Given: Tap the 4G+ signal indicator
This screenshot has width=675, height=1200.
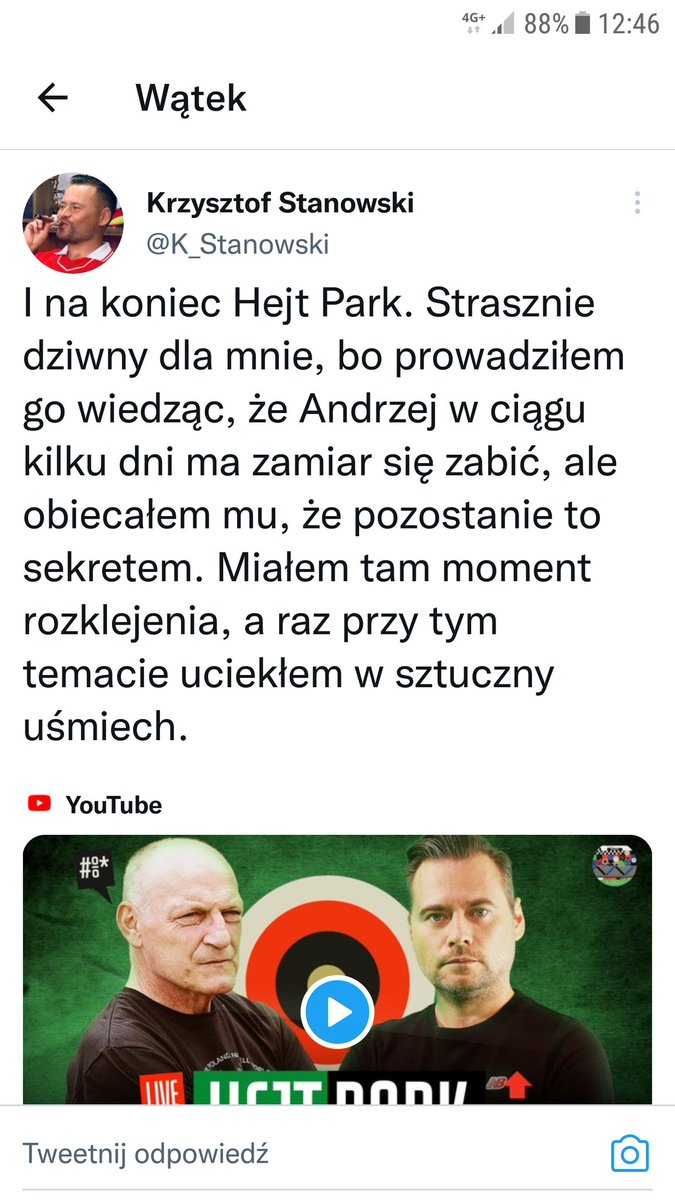Looking at the screenshot, I should 472,23.
